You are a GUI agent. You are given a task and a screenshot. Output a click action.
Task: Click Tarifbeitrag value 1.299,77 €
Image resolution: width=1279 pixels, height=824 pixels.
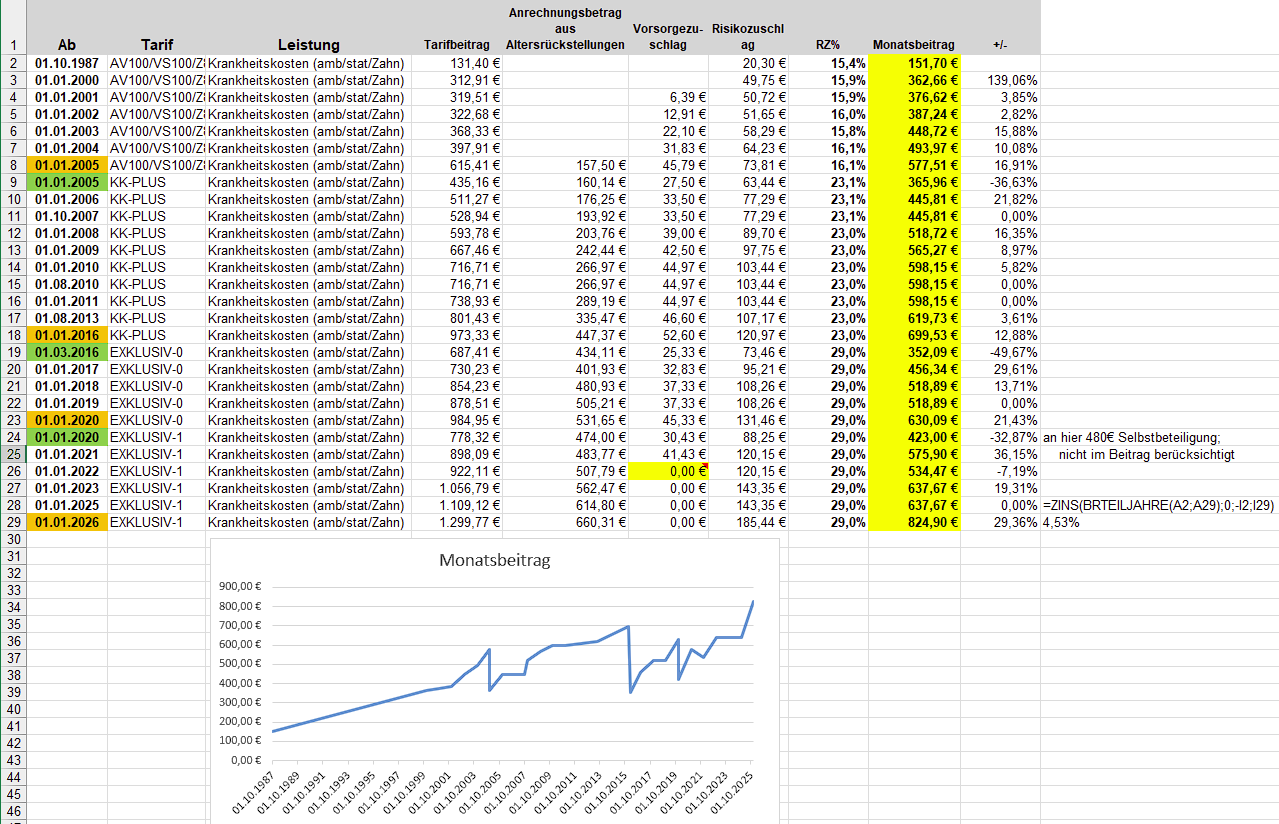pos(456,522)
